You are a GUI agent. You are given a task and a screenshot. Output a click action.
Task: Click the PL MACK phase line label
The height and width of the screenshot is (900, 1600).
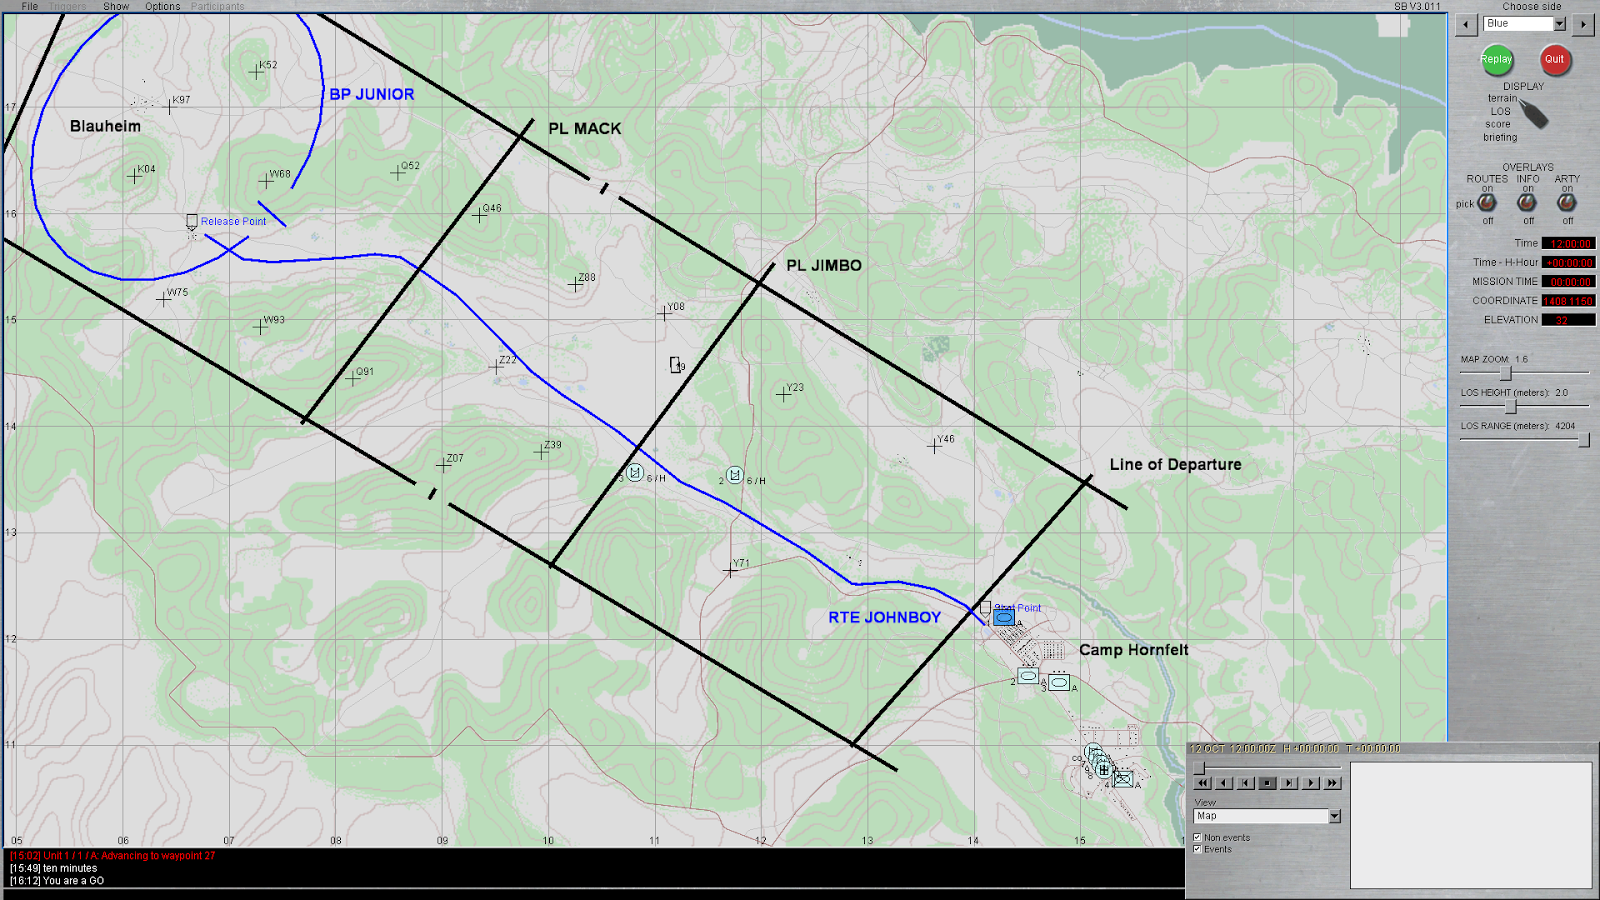[585, 128]
